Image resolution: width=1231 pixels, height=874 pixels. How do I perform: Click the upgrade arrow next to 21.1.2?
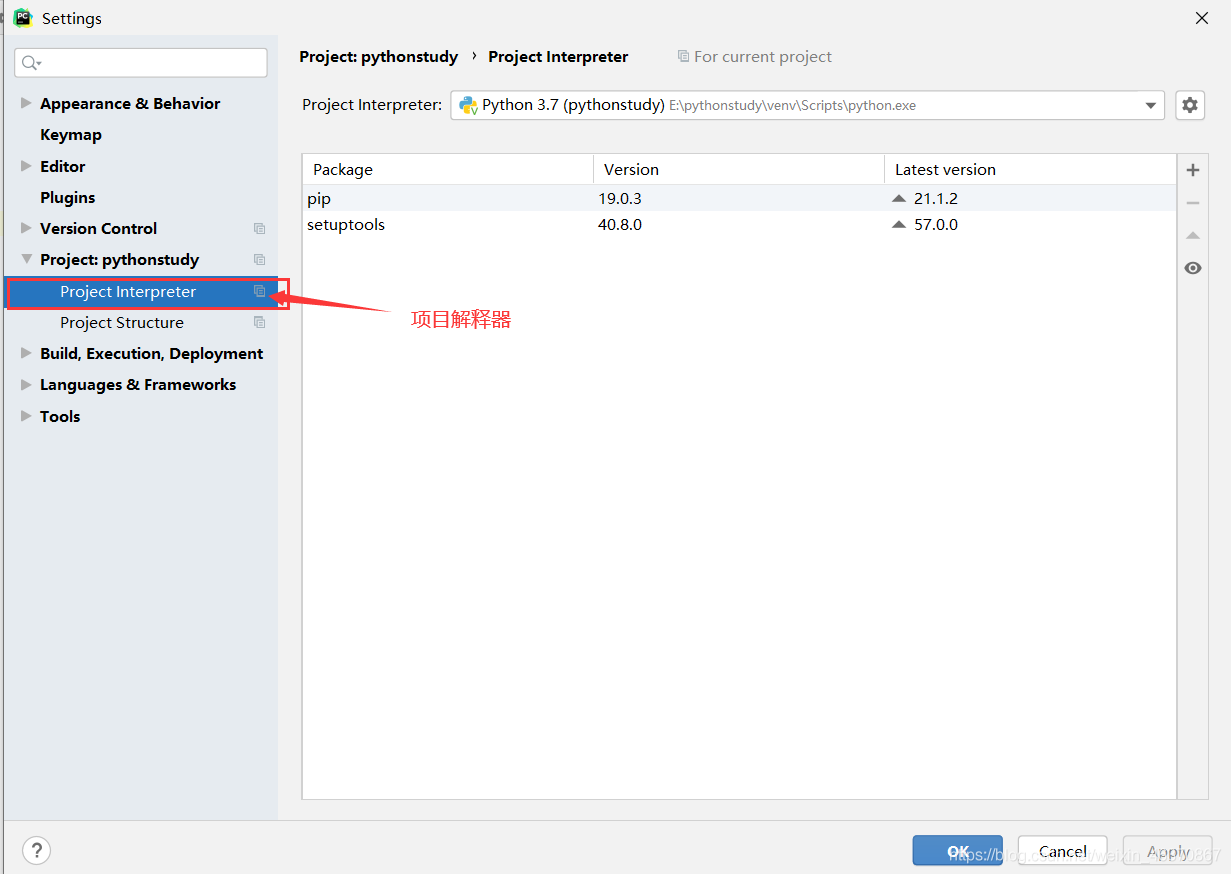point(899,199)
